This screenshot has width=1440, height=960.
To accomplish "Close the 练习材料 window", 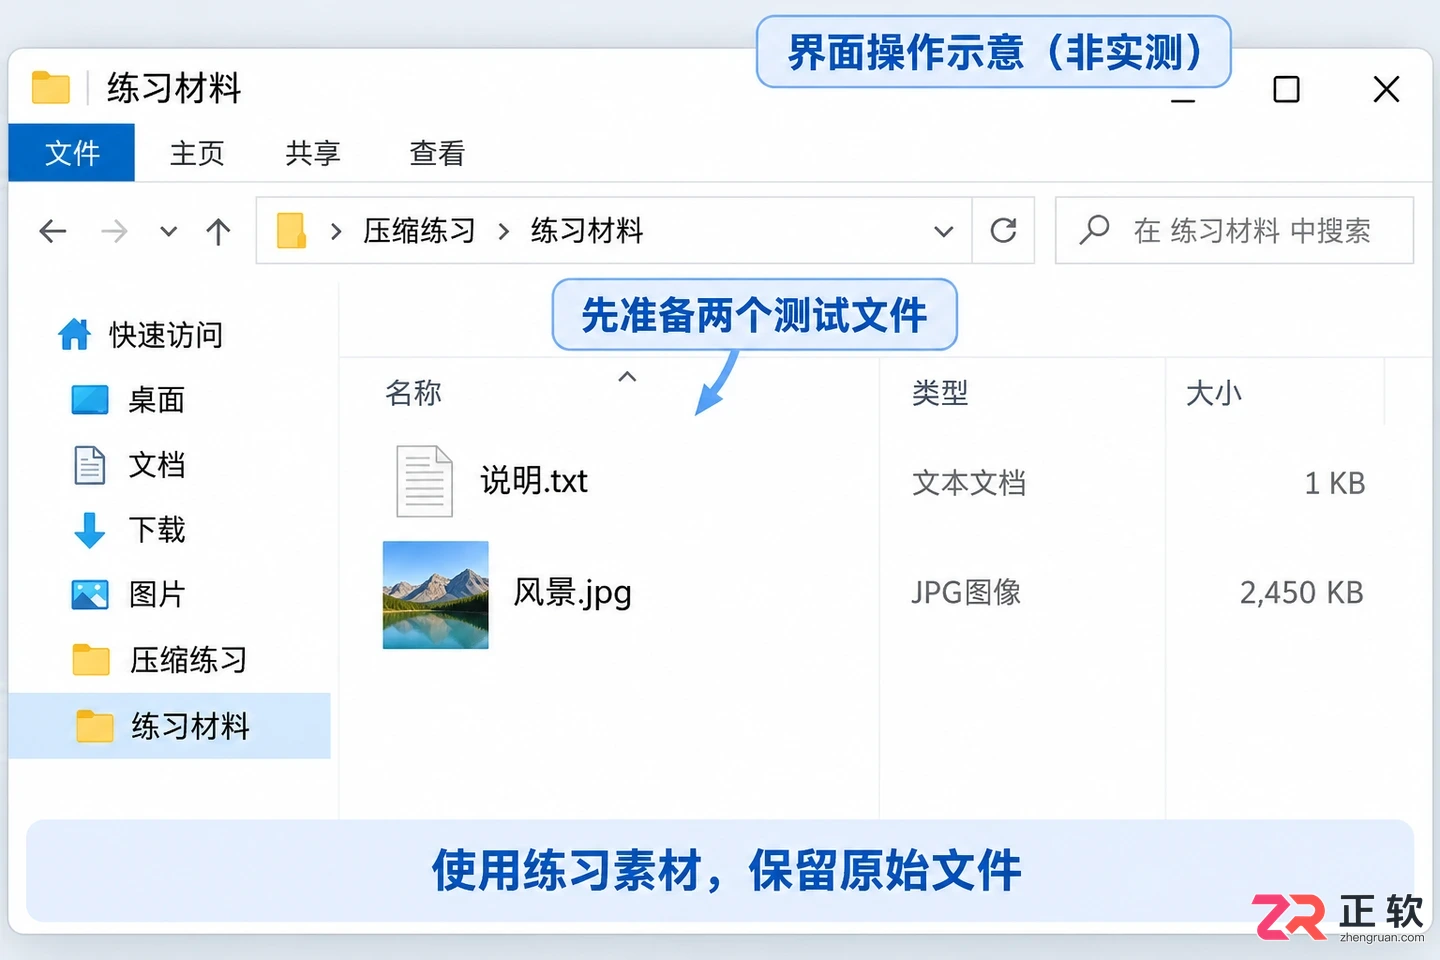I will [x=1386, y=89].
